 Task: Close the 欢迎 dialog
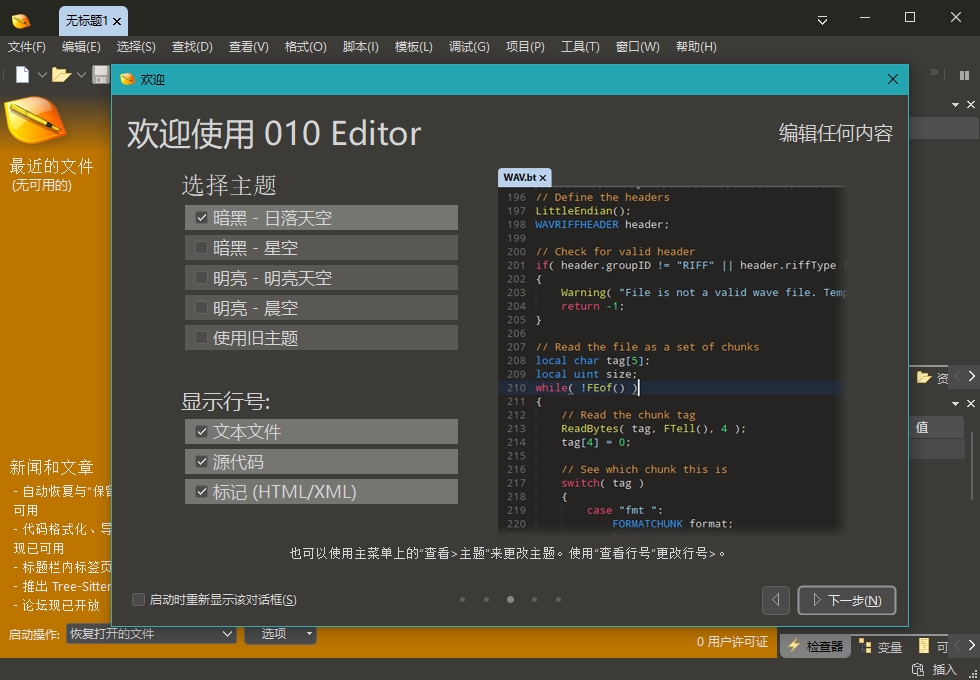[x=892, y=79]
